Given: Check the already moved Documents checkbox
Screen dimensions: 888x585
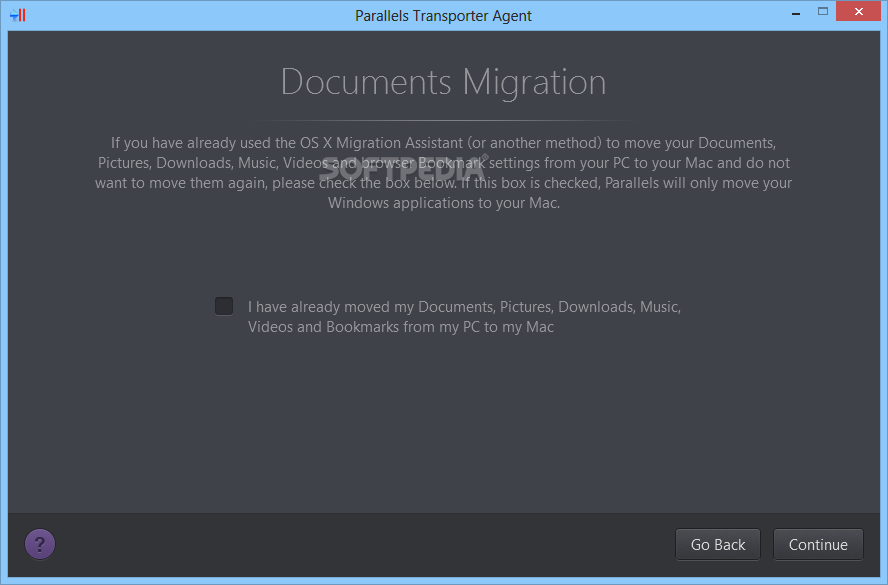Looking at the screenshot, I should 224,306.
